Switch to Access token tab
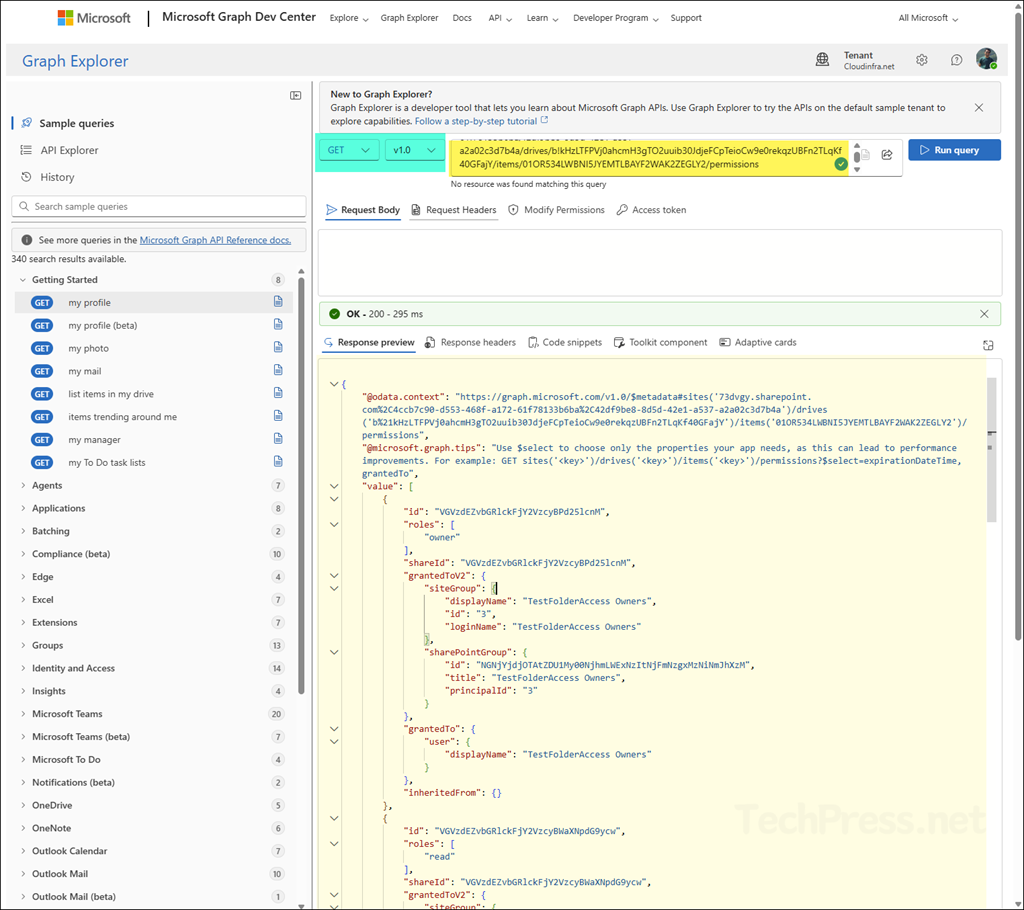 coord(651,210)
